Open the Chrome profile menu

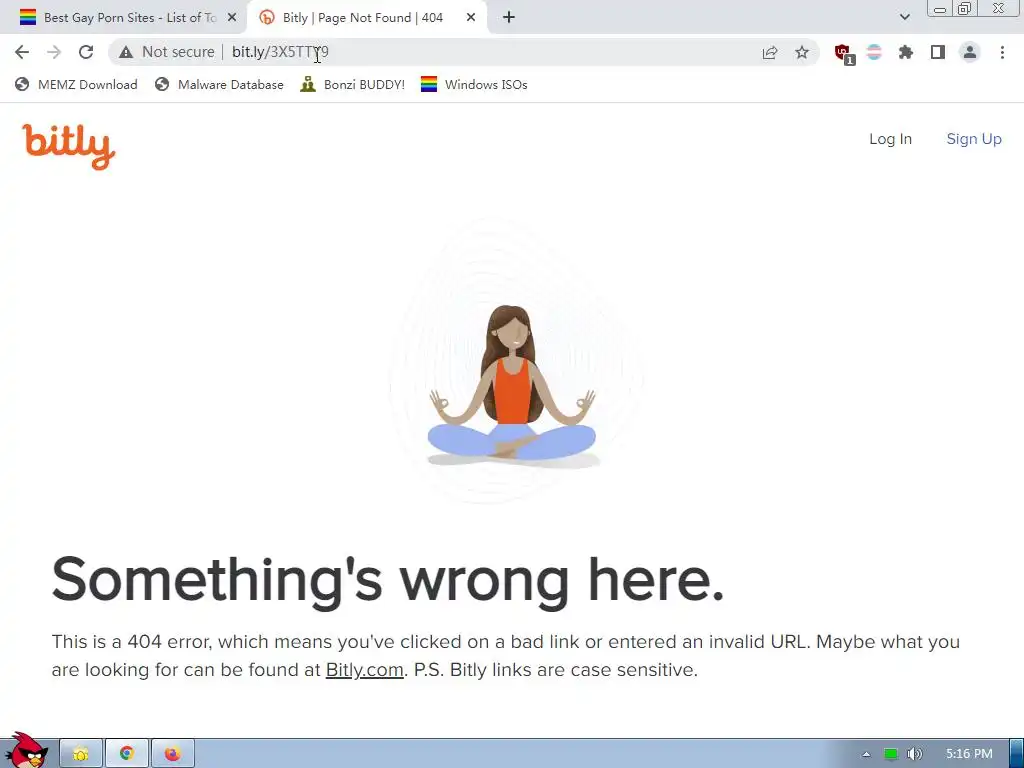(970, 52)
